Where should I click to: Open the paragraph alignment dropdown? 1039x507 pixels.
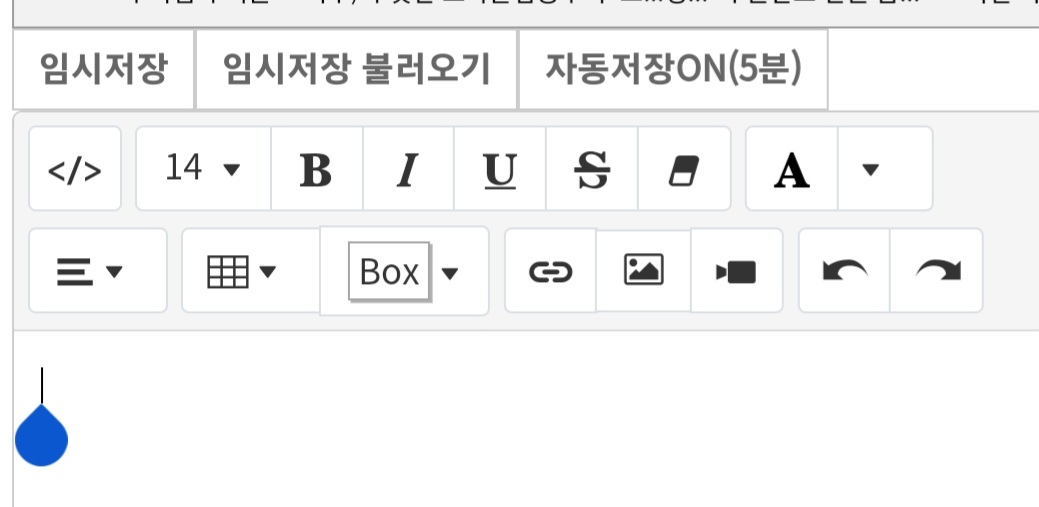pyautogui.click(x=97, y=270)
